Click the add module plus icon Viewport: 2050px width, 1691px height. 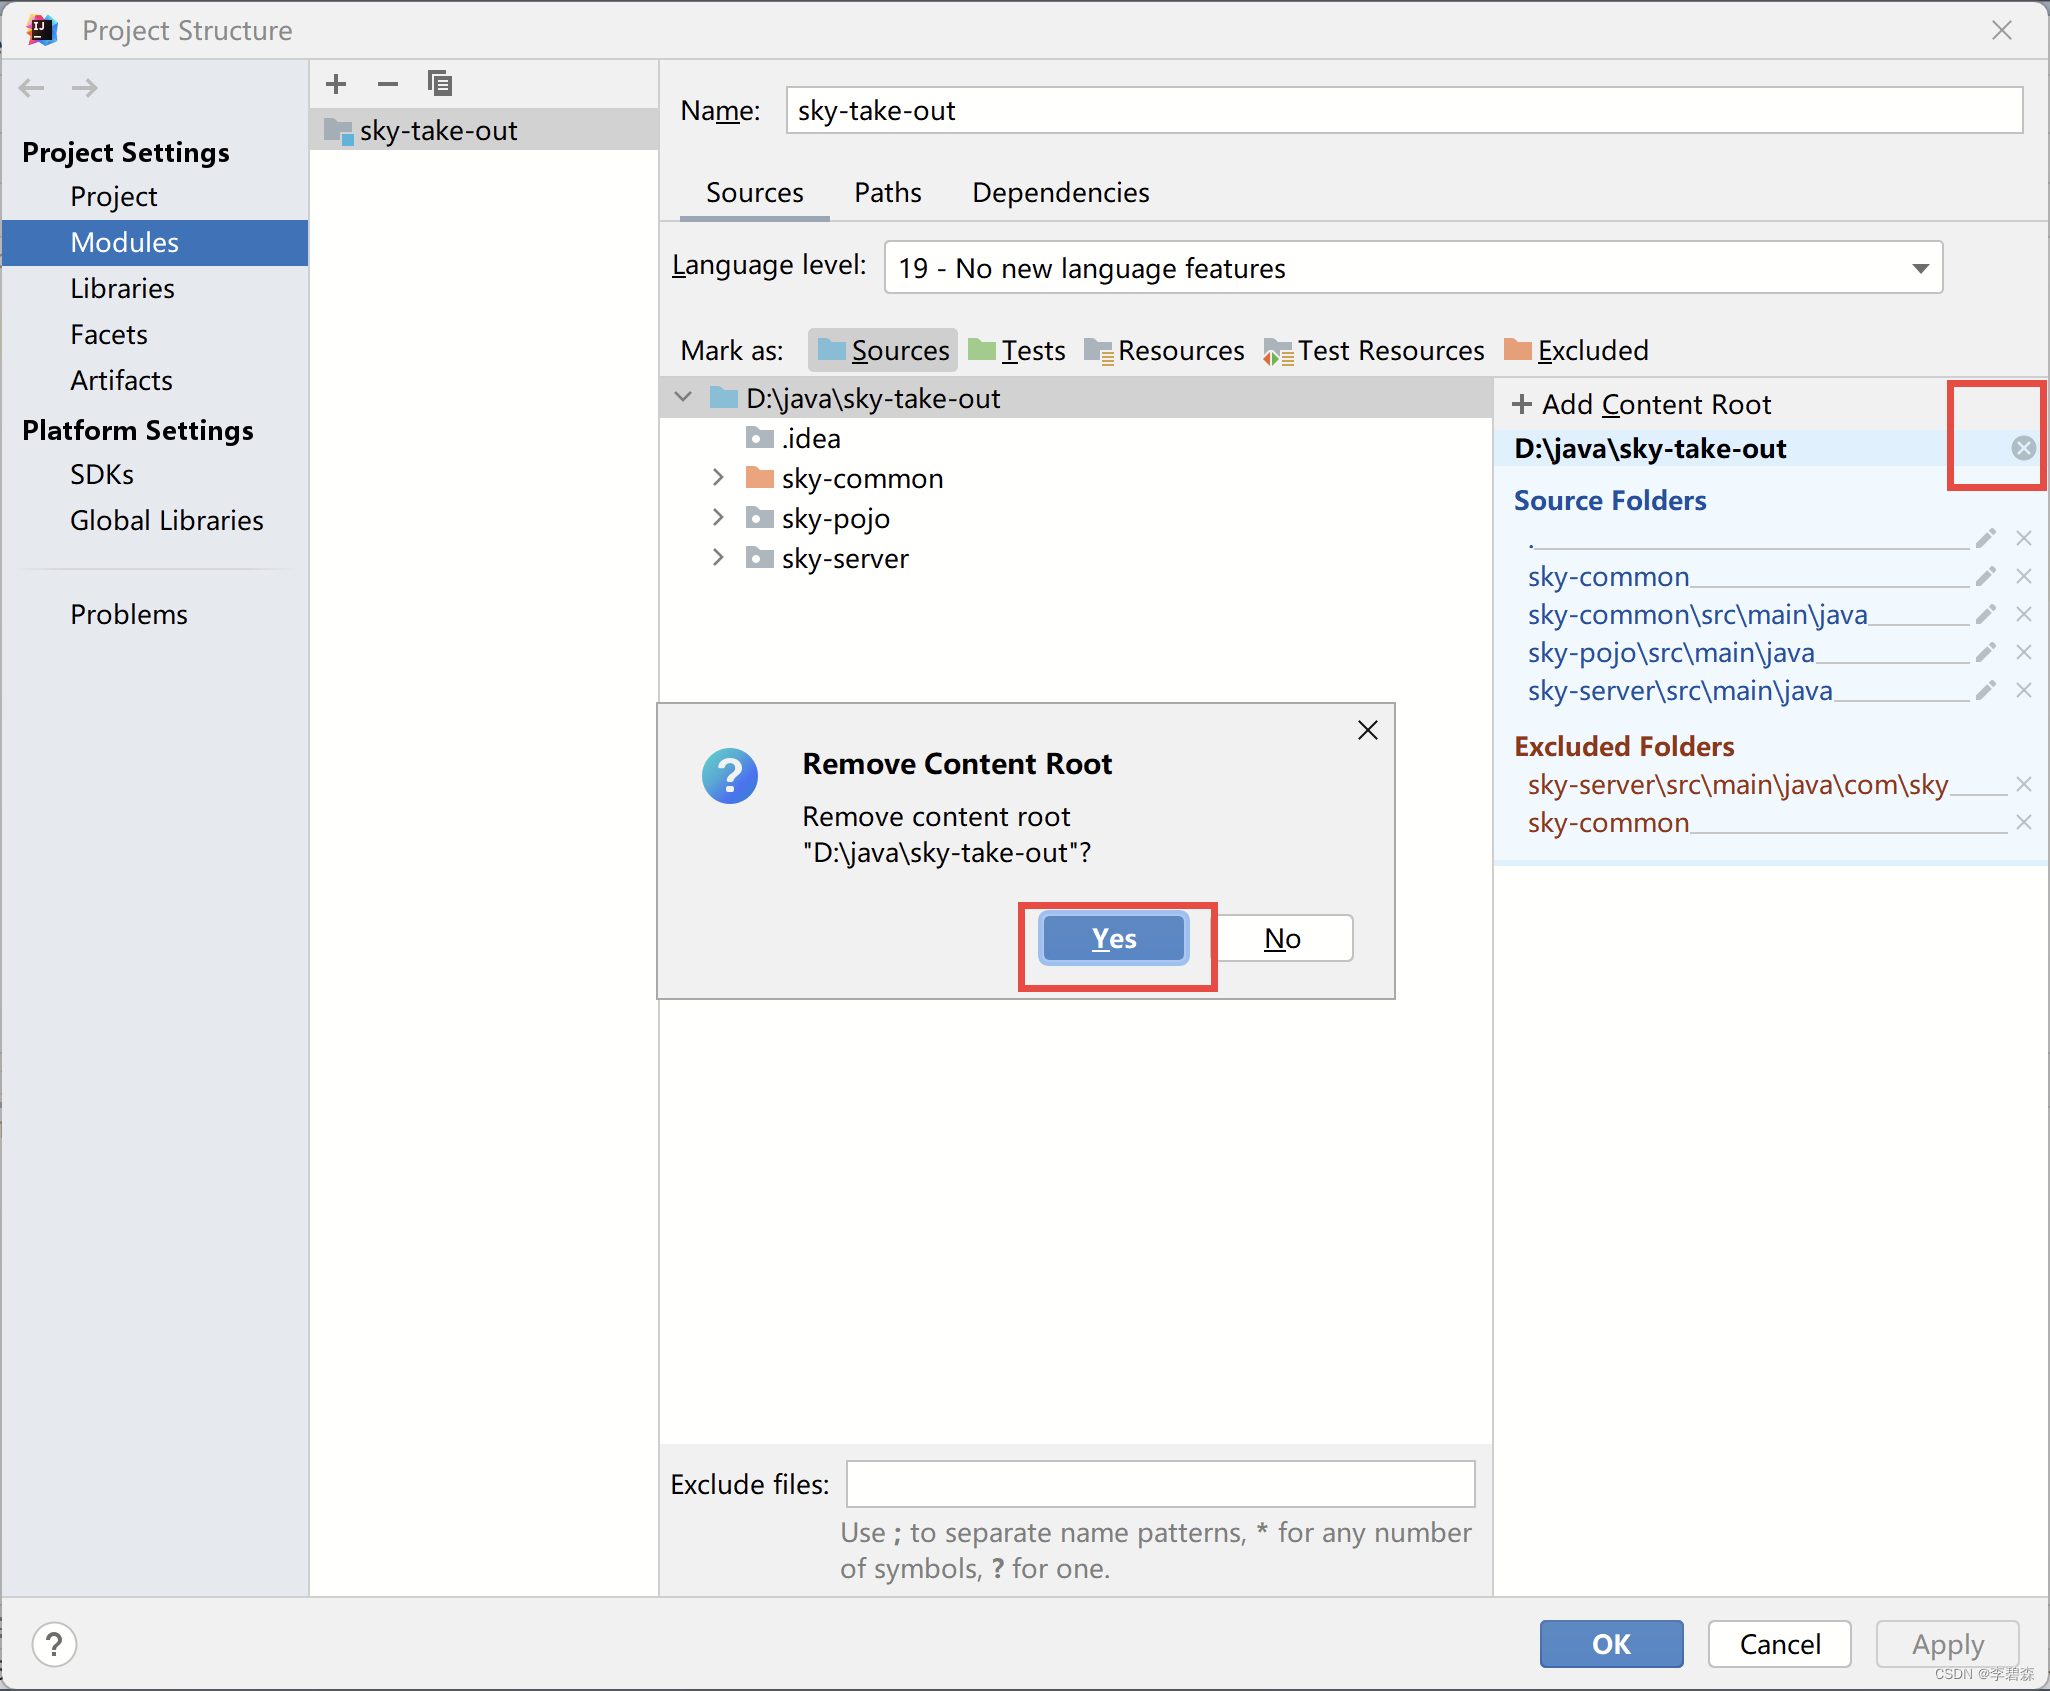coord(336,84)
